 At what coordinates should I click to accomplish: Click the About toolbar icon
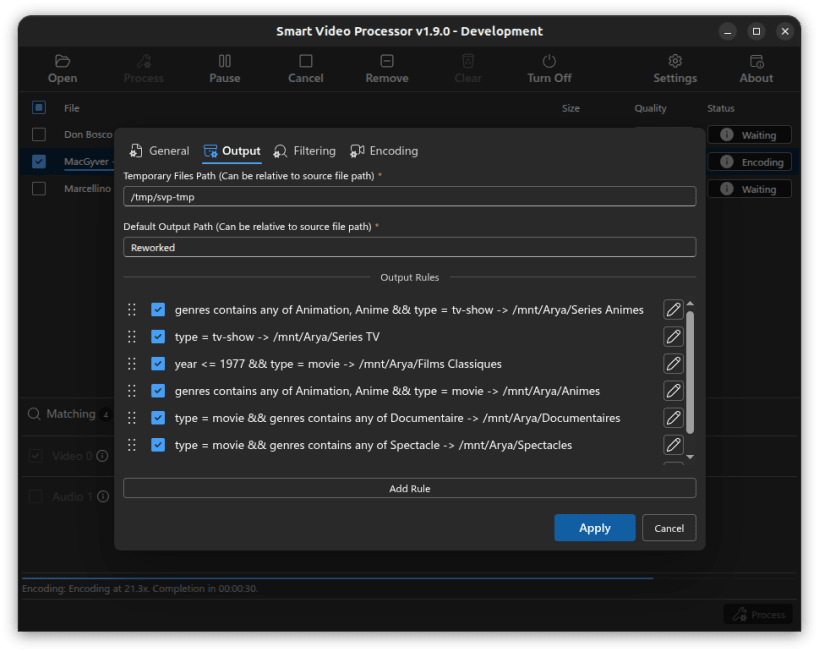[756, 61]
